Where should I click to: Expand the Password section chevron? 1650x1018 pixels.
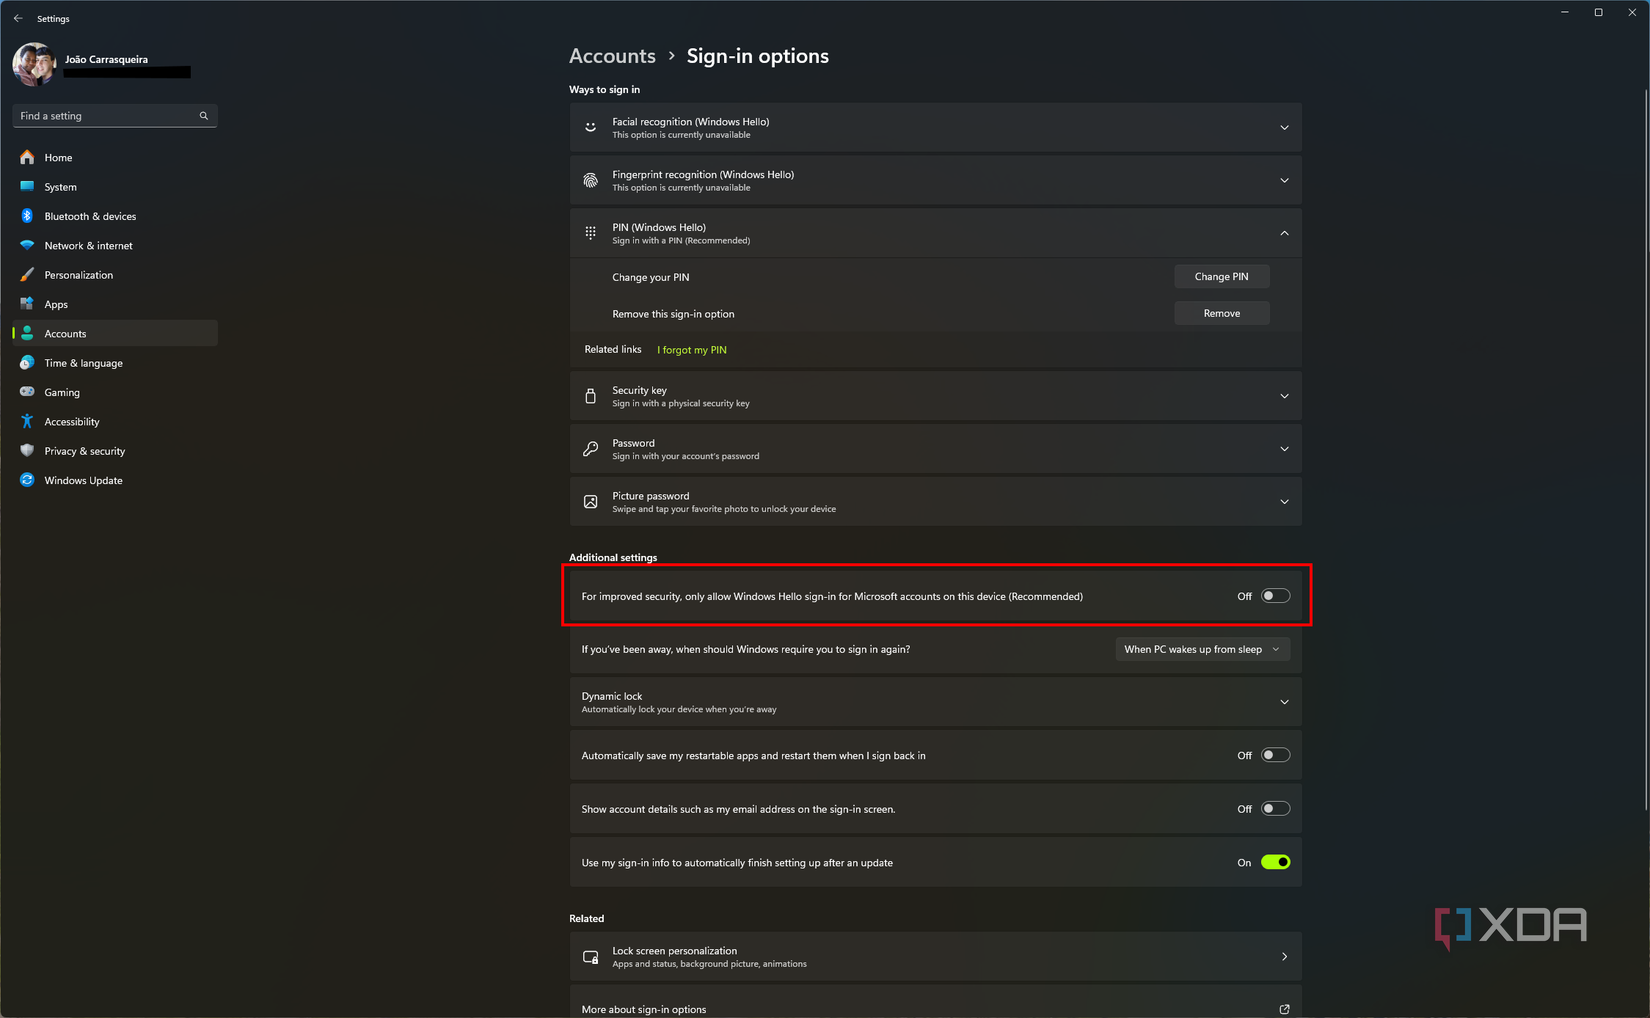(1285, 449)
